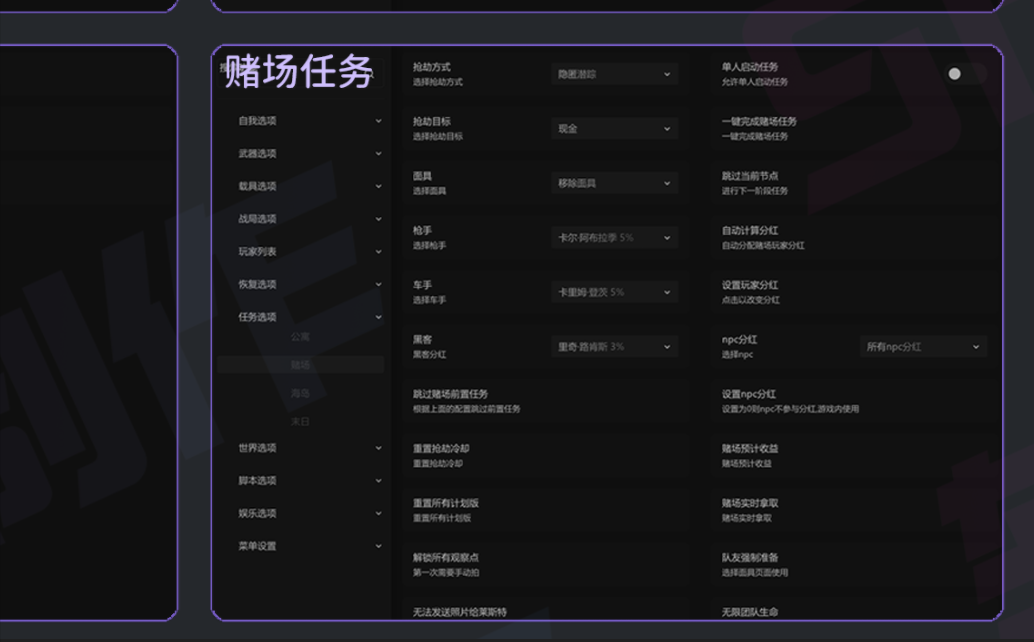Open the 抢劫方式 dropdown showing 隐匿潜踪

point(614,74)
